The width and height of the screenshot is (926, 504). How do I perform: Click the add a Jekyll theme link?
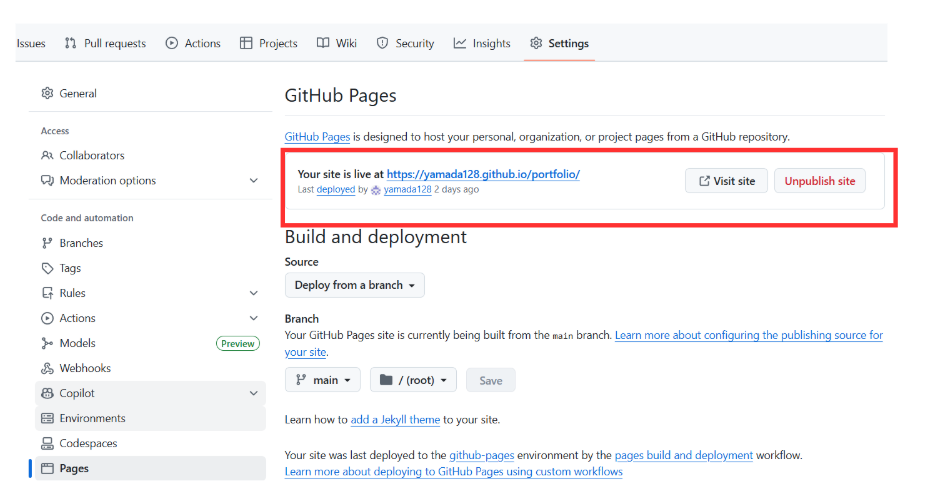coord(395,420)
